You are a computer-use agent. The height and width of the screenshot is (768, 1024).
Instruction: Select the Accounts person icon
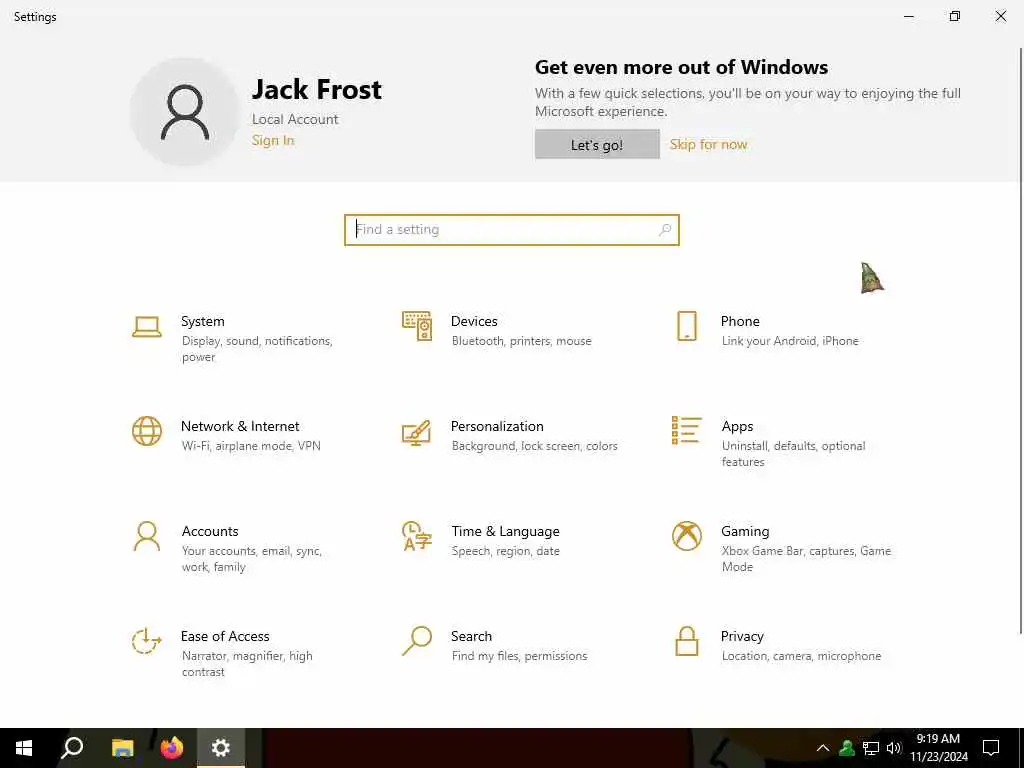coord(146,536)
